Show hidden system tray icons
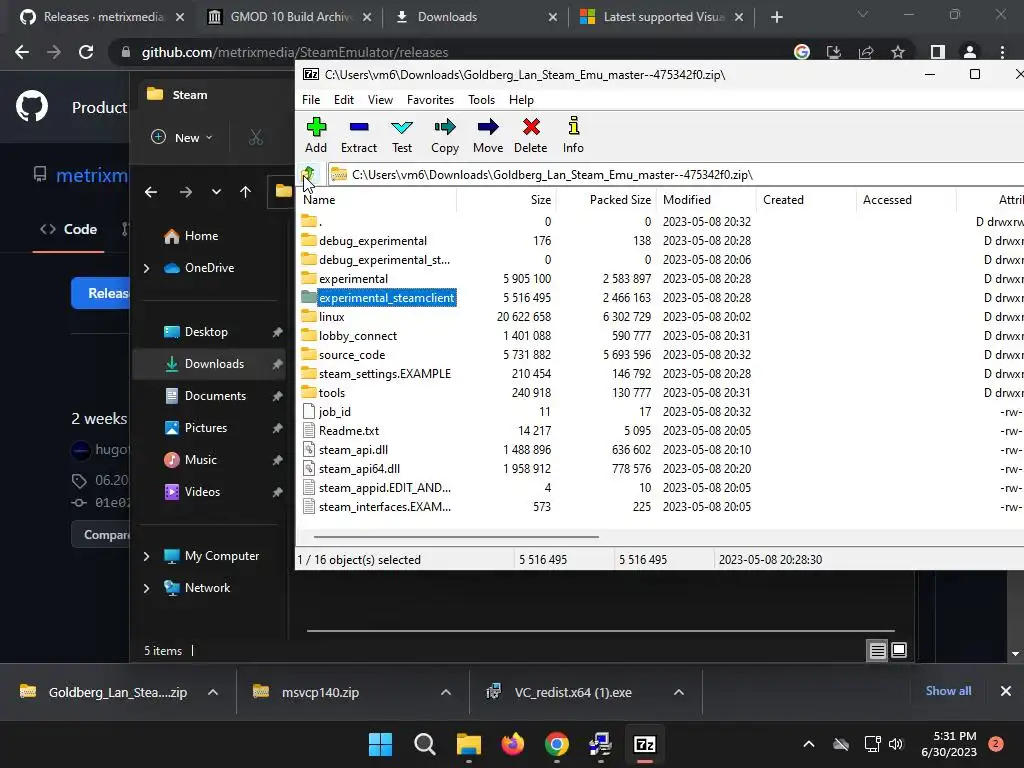Screen dimensions: 1024x768 (808, 744)
